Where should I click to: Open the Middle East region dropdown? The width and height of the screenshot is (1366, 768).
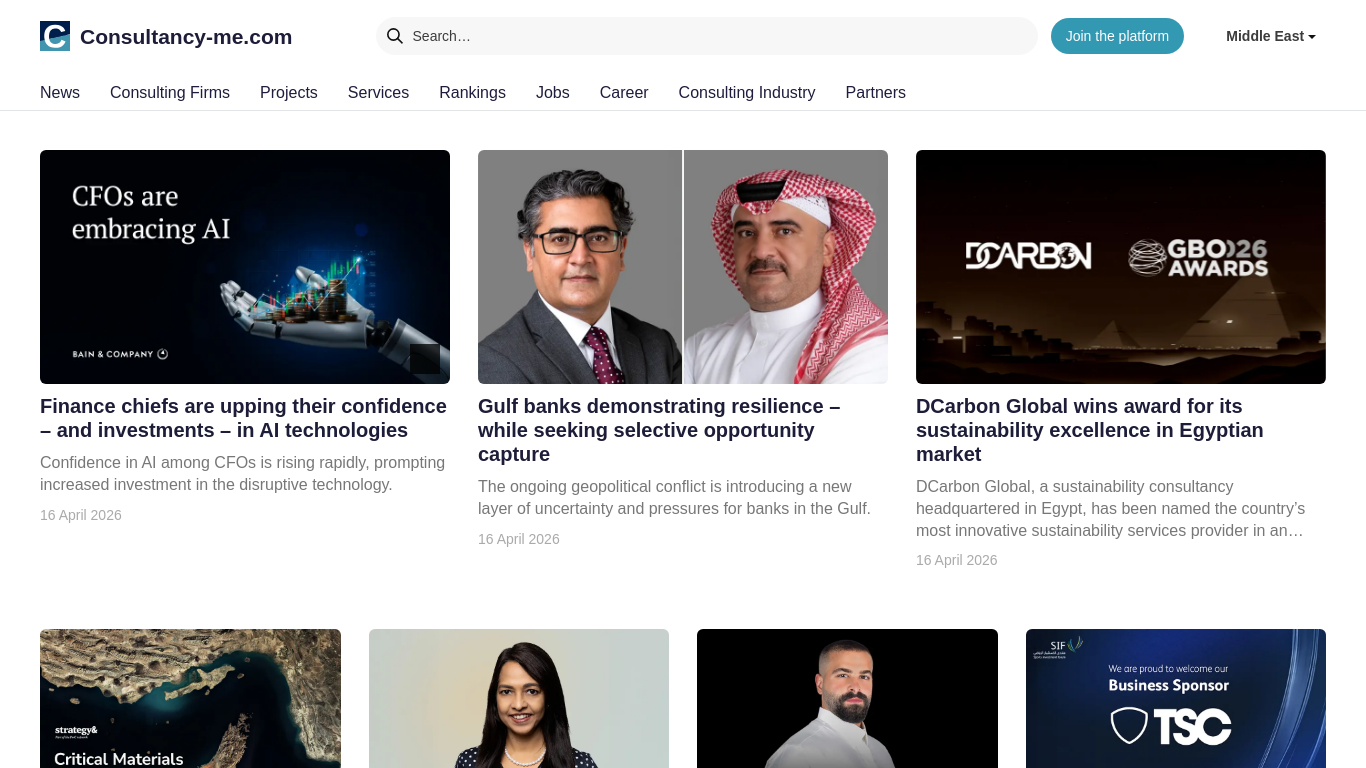[1271, 36]
